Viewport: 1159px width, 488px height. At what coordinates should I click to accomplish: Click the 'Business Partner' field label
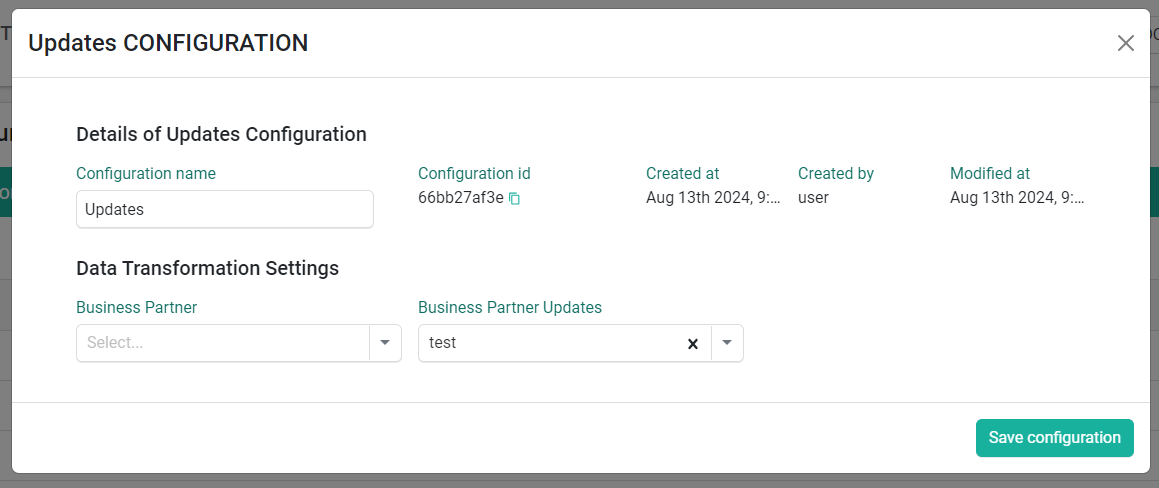(137, 308)
